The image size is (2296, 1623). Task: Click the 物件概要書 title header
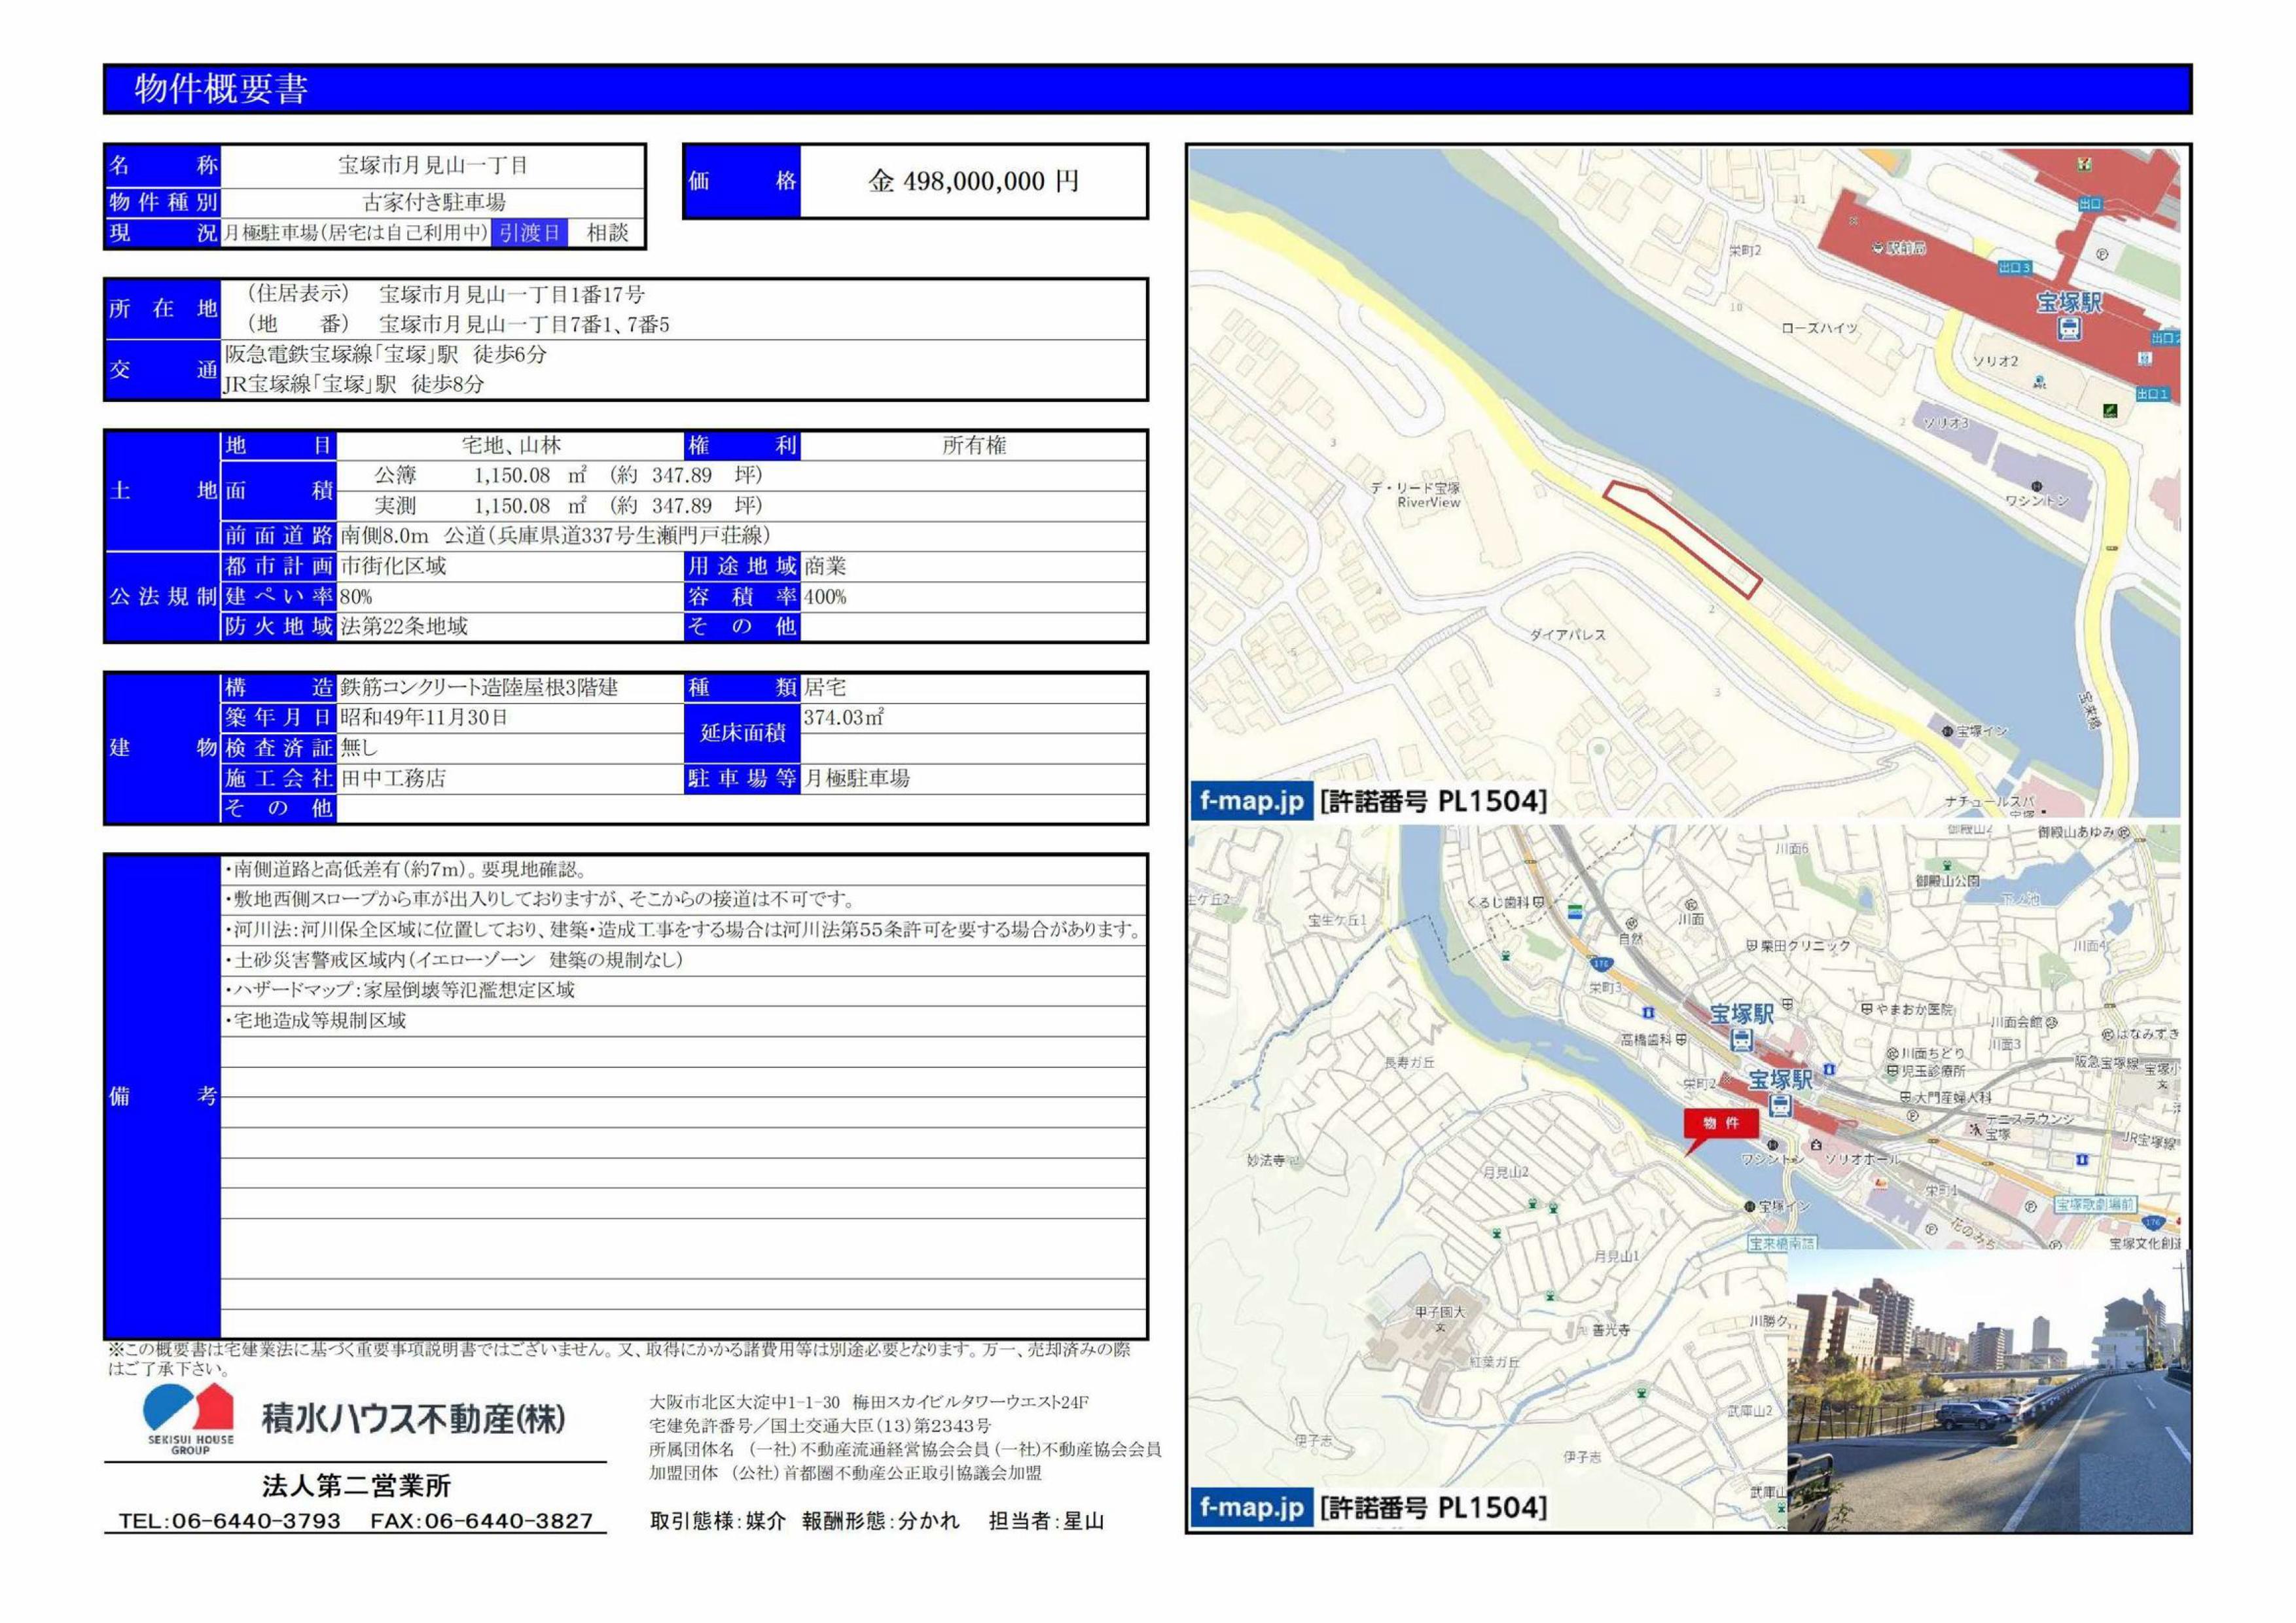(x=221, y=89)
